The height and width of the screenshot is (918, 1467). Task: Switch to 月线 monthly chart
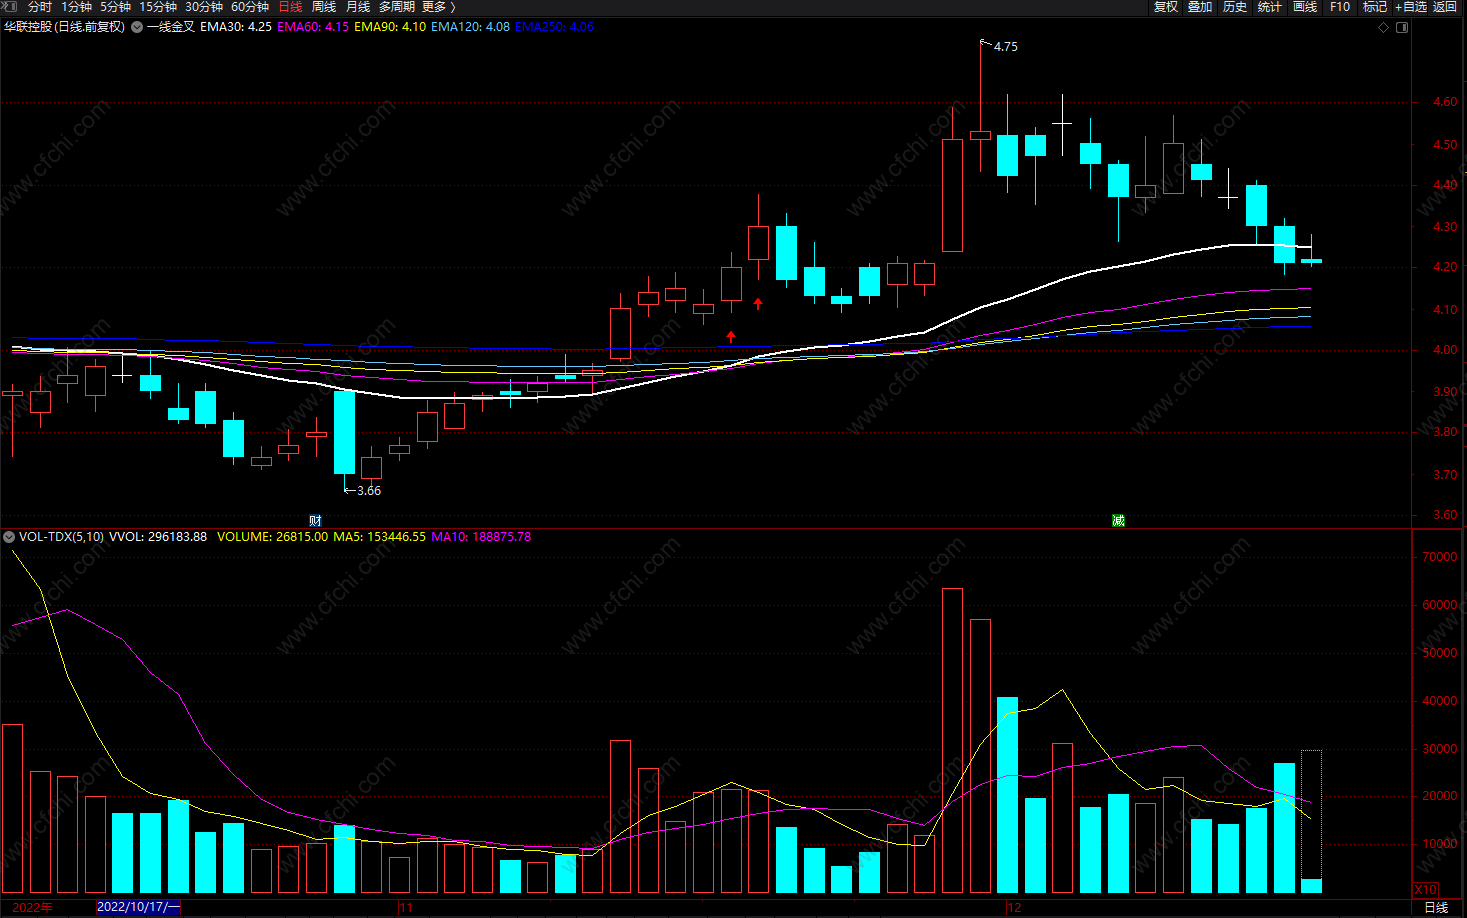[358, 7]
